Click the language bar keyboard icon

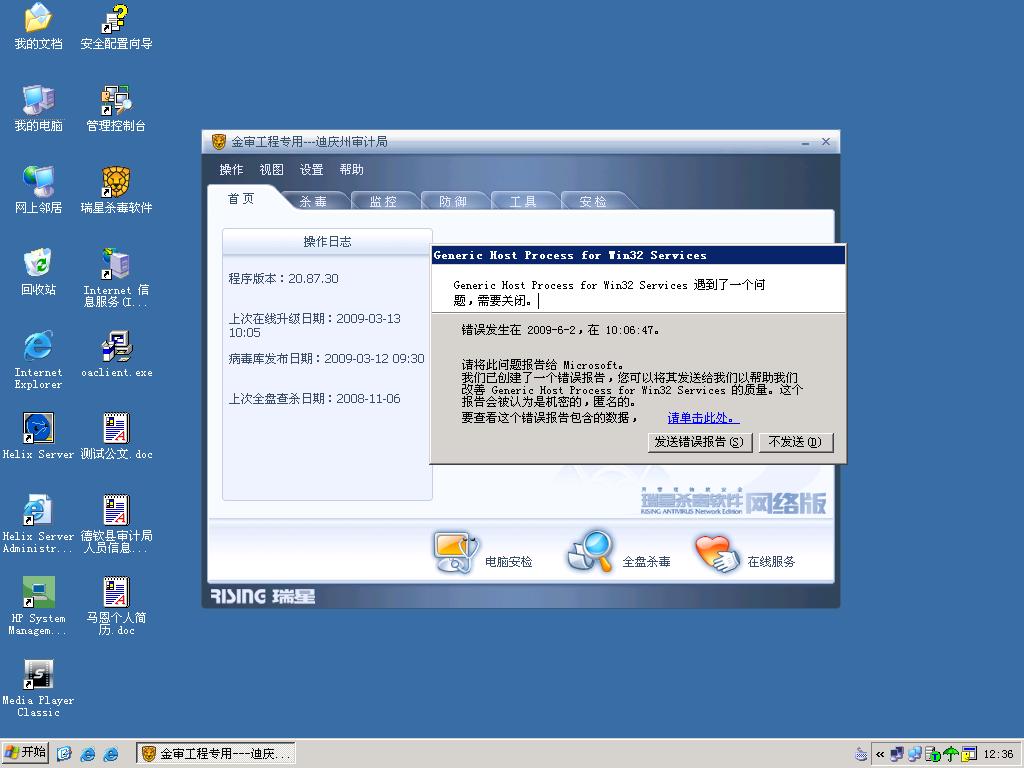pyautogui.click(x=861, y=754)
